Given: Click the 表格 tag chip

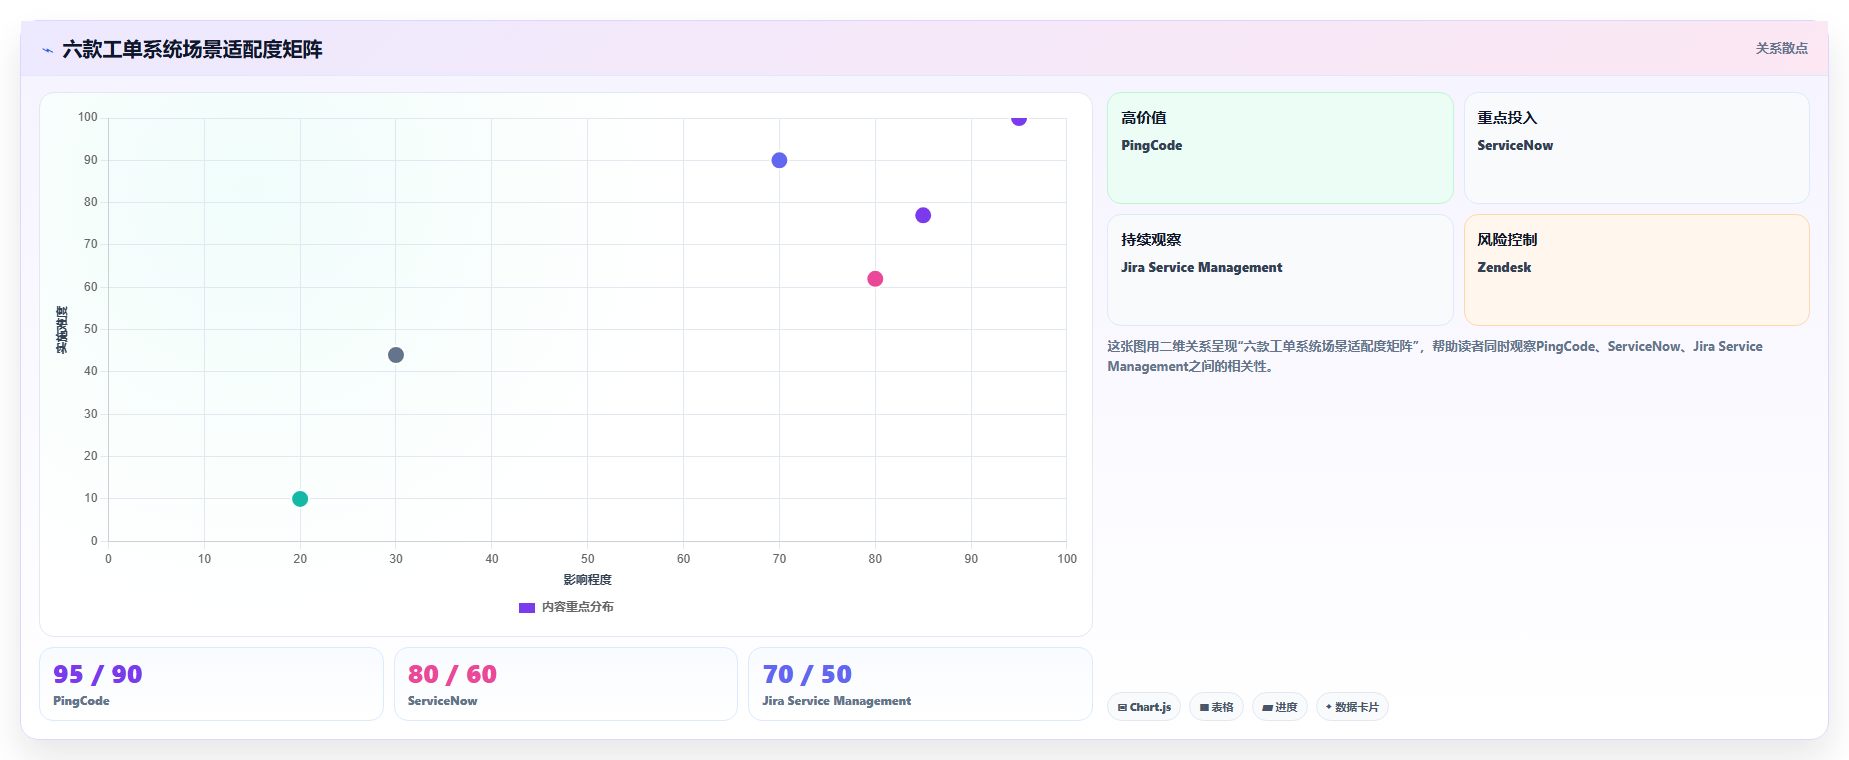Looking at the screenshot, I should [x=1216, y=707].
